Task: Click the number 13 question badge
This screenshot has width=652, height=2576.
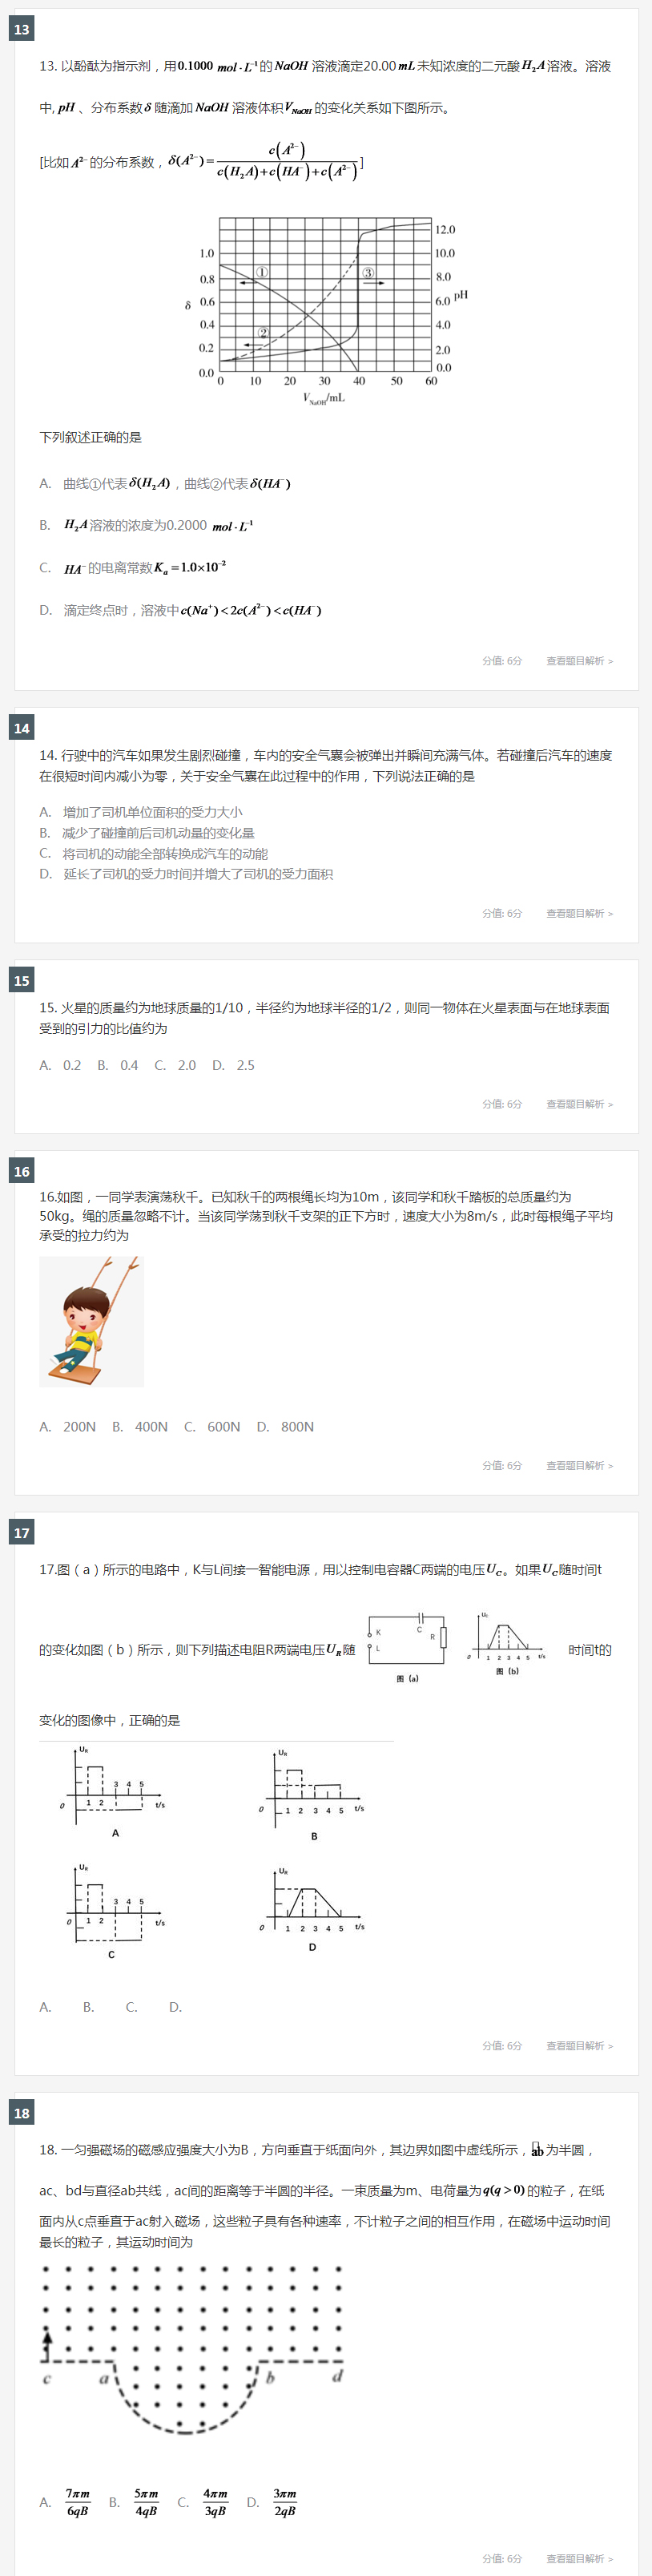Action: point(22,29)
